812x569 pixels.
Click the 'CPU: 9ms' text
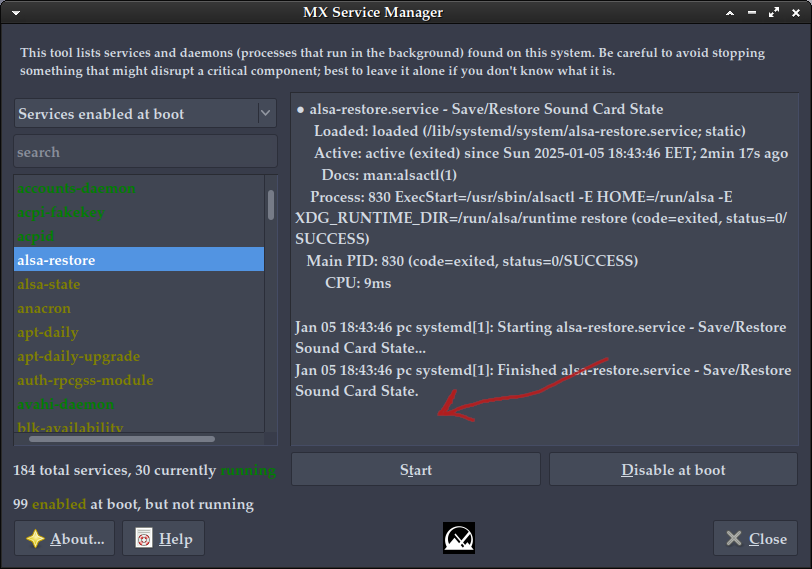click(x=358, y=283)
